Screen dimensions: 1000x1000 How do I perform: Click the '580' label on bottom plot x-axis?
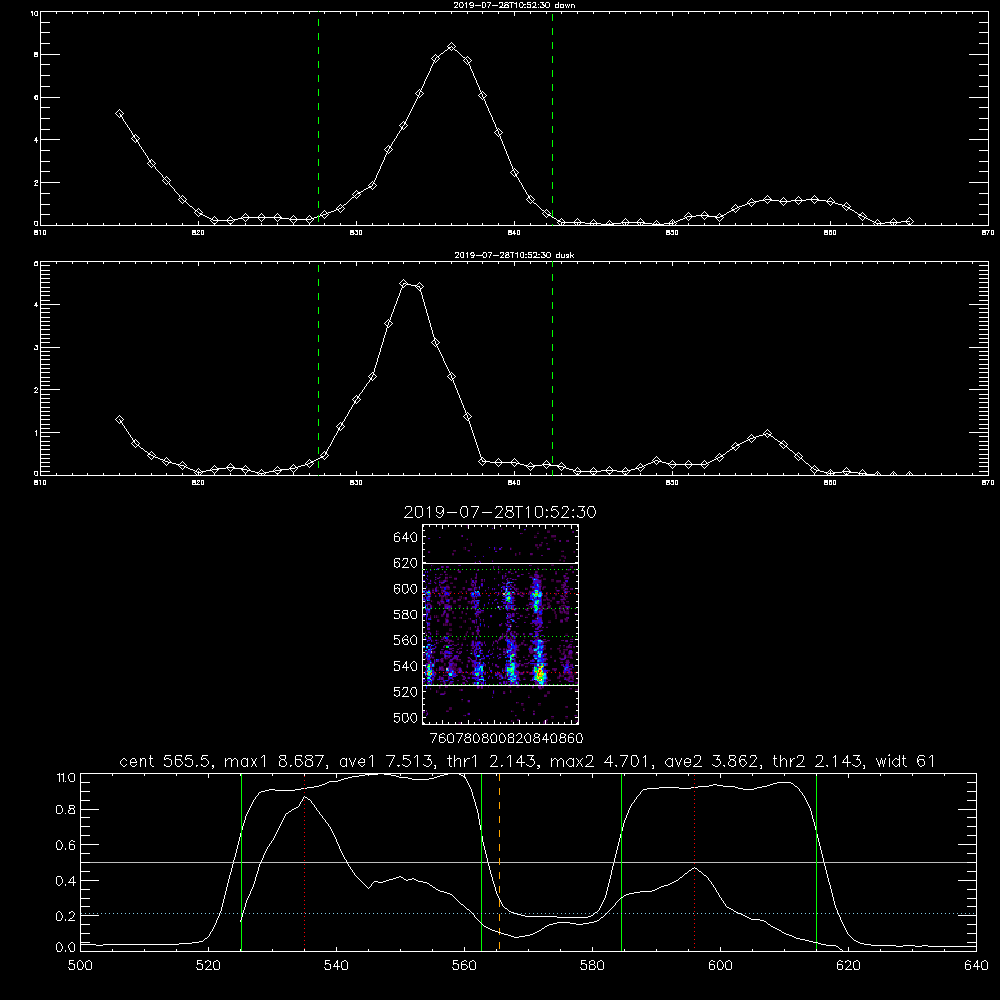pos(592,966)
